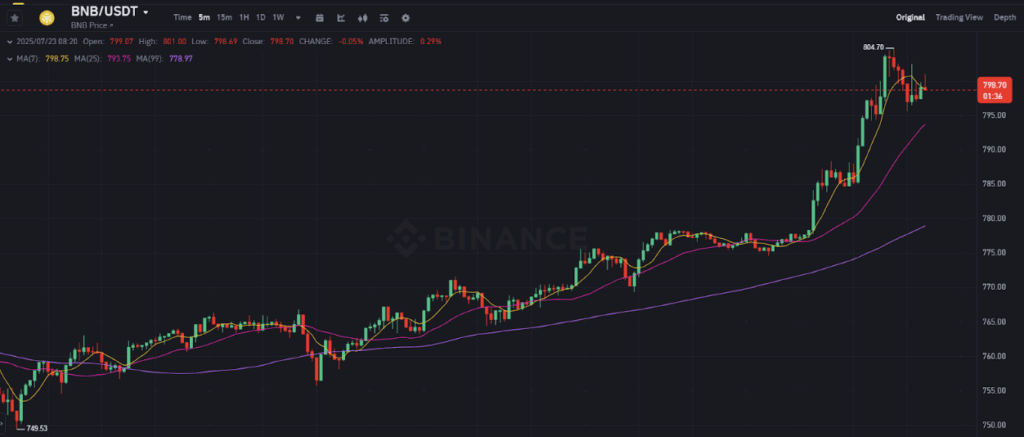Follow the BNB Price link
Screen dimensions: 1024x437
click(x=91, y=24)
